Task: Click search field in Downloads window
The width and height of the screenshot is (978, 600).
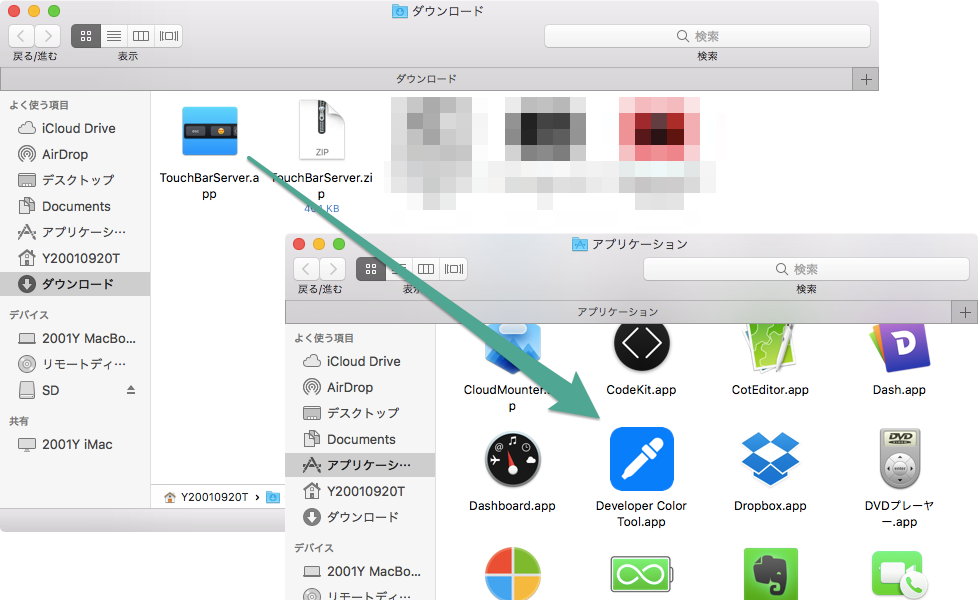Action: click(707, 36)
